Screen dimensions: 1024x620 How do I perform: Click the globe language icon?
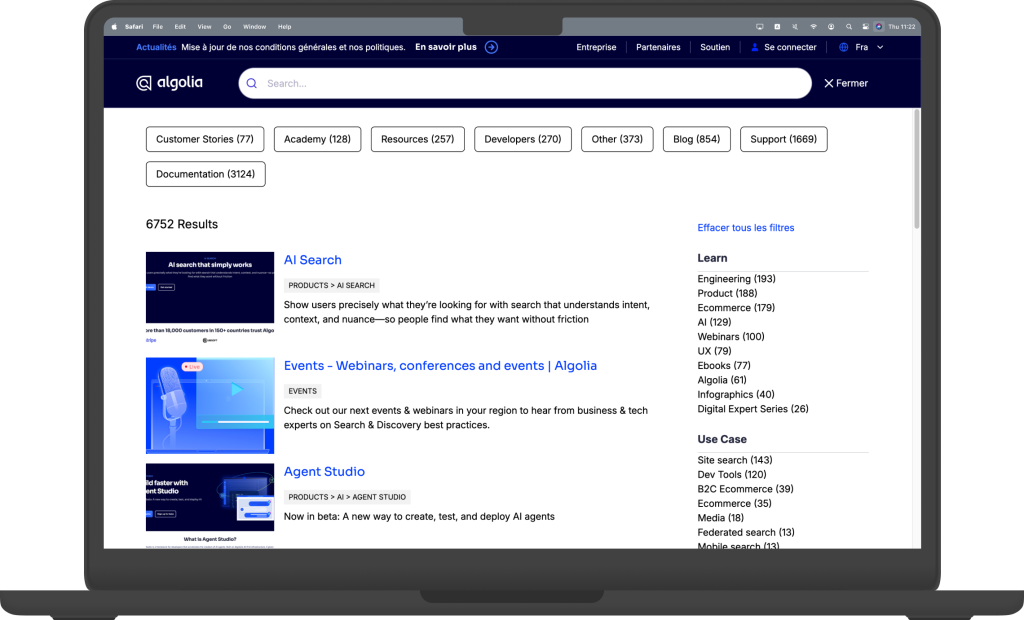click(x=843, y=47)
